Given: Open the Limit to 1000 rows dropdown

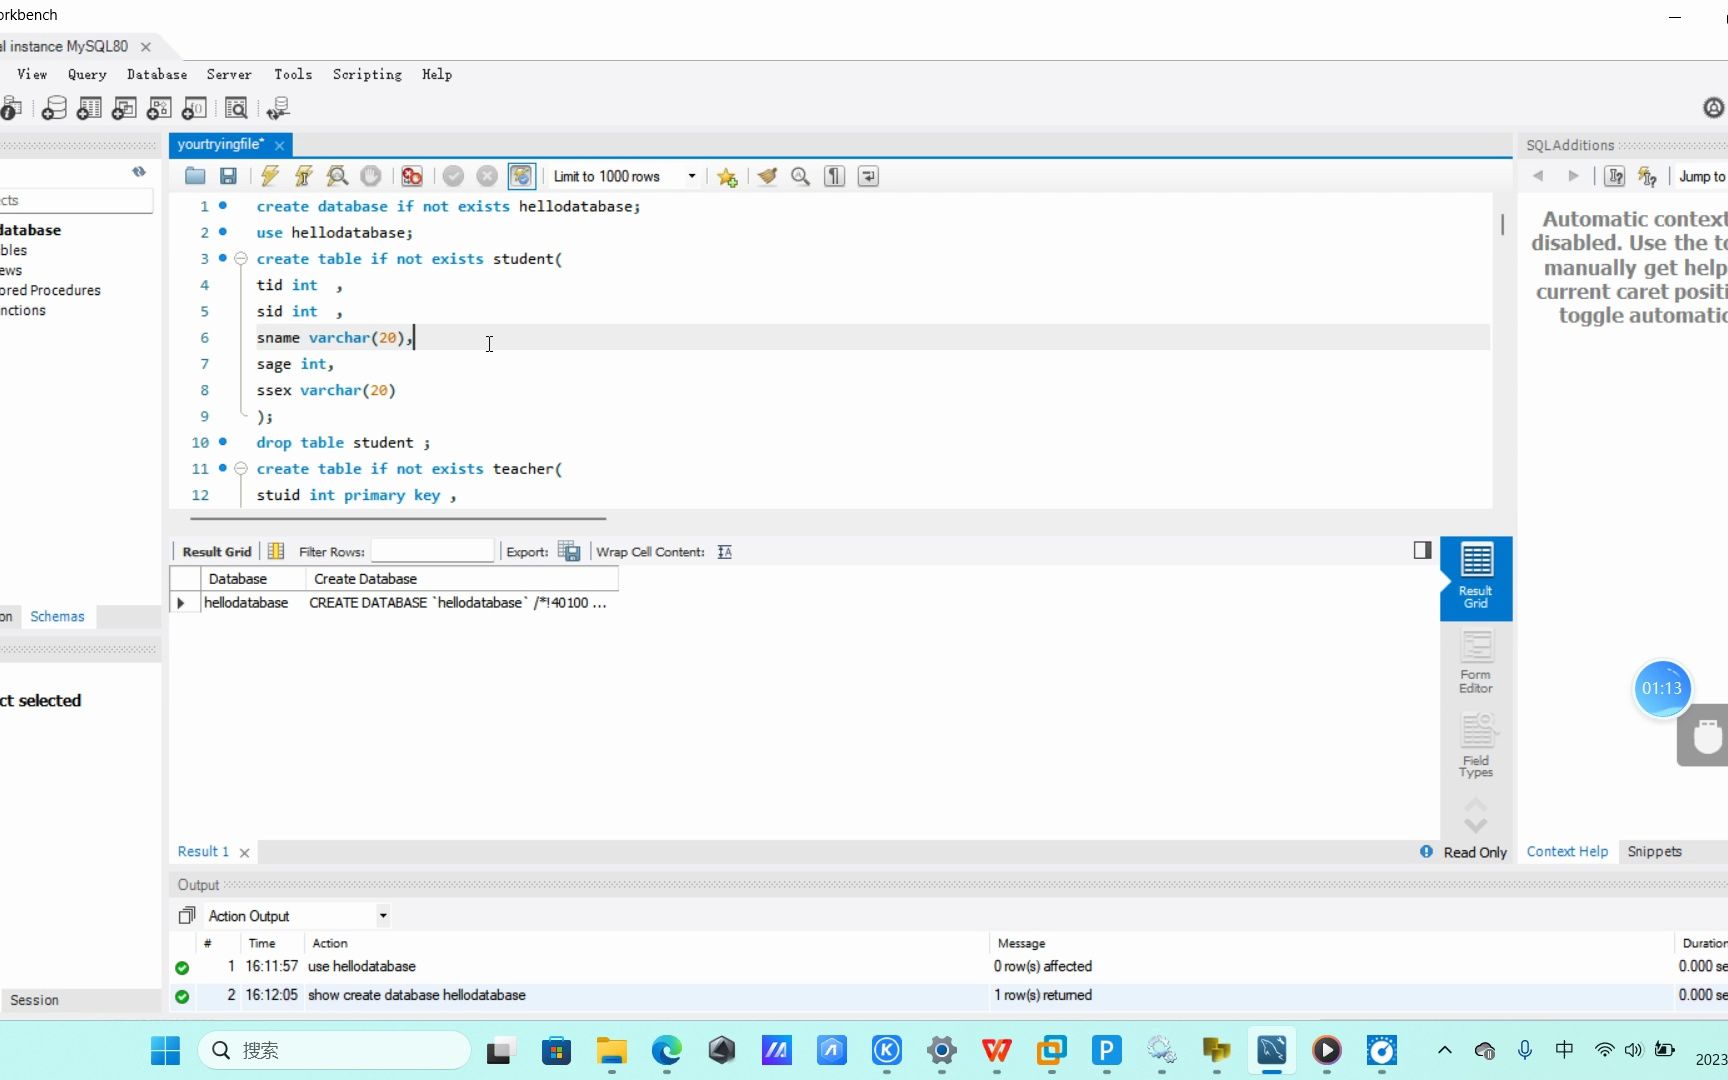Looking at the screenshot, I should click(625, 176).
